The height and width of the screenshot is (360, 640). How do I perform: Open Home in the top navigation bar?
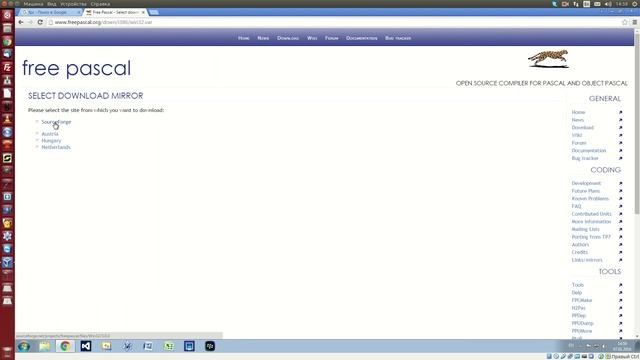click(244, 38)
